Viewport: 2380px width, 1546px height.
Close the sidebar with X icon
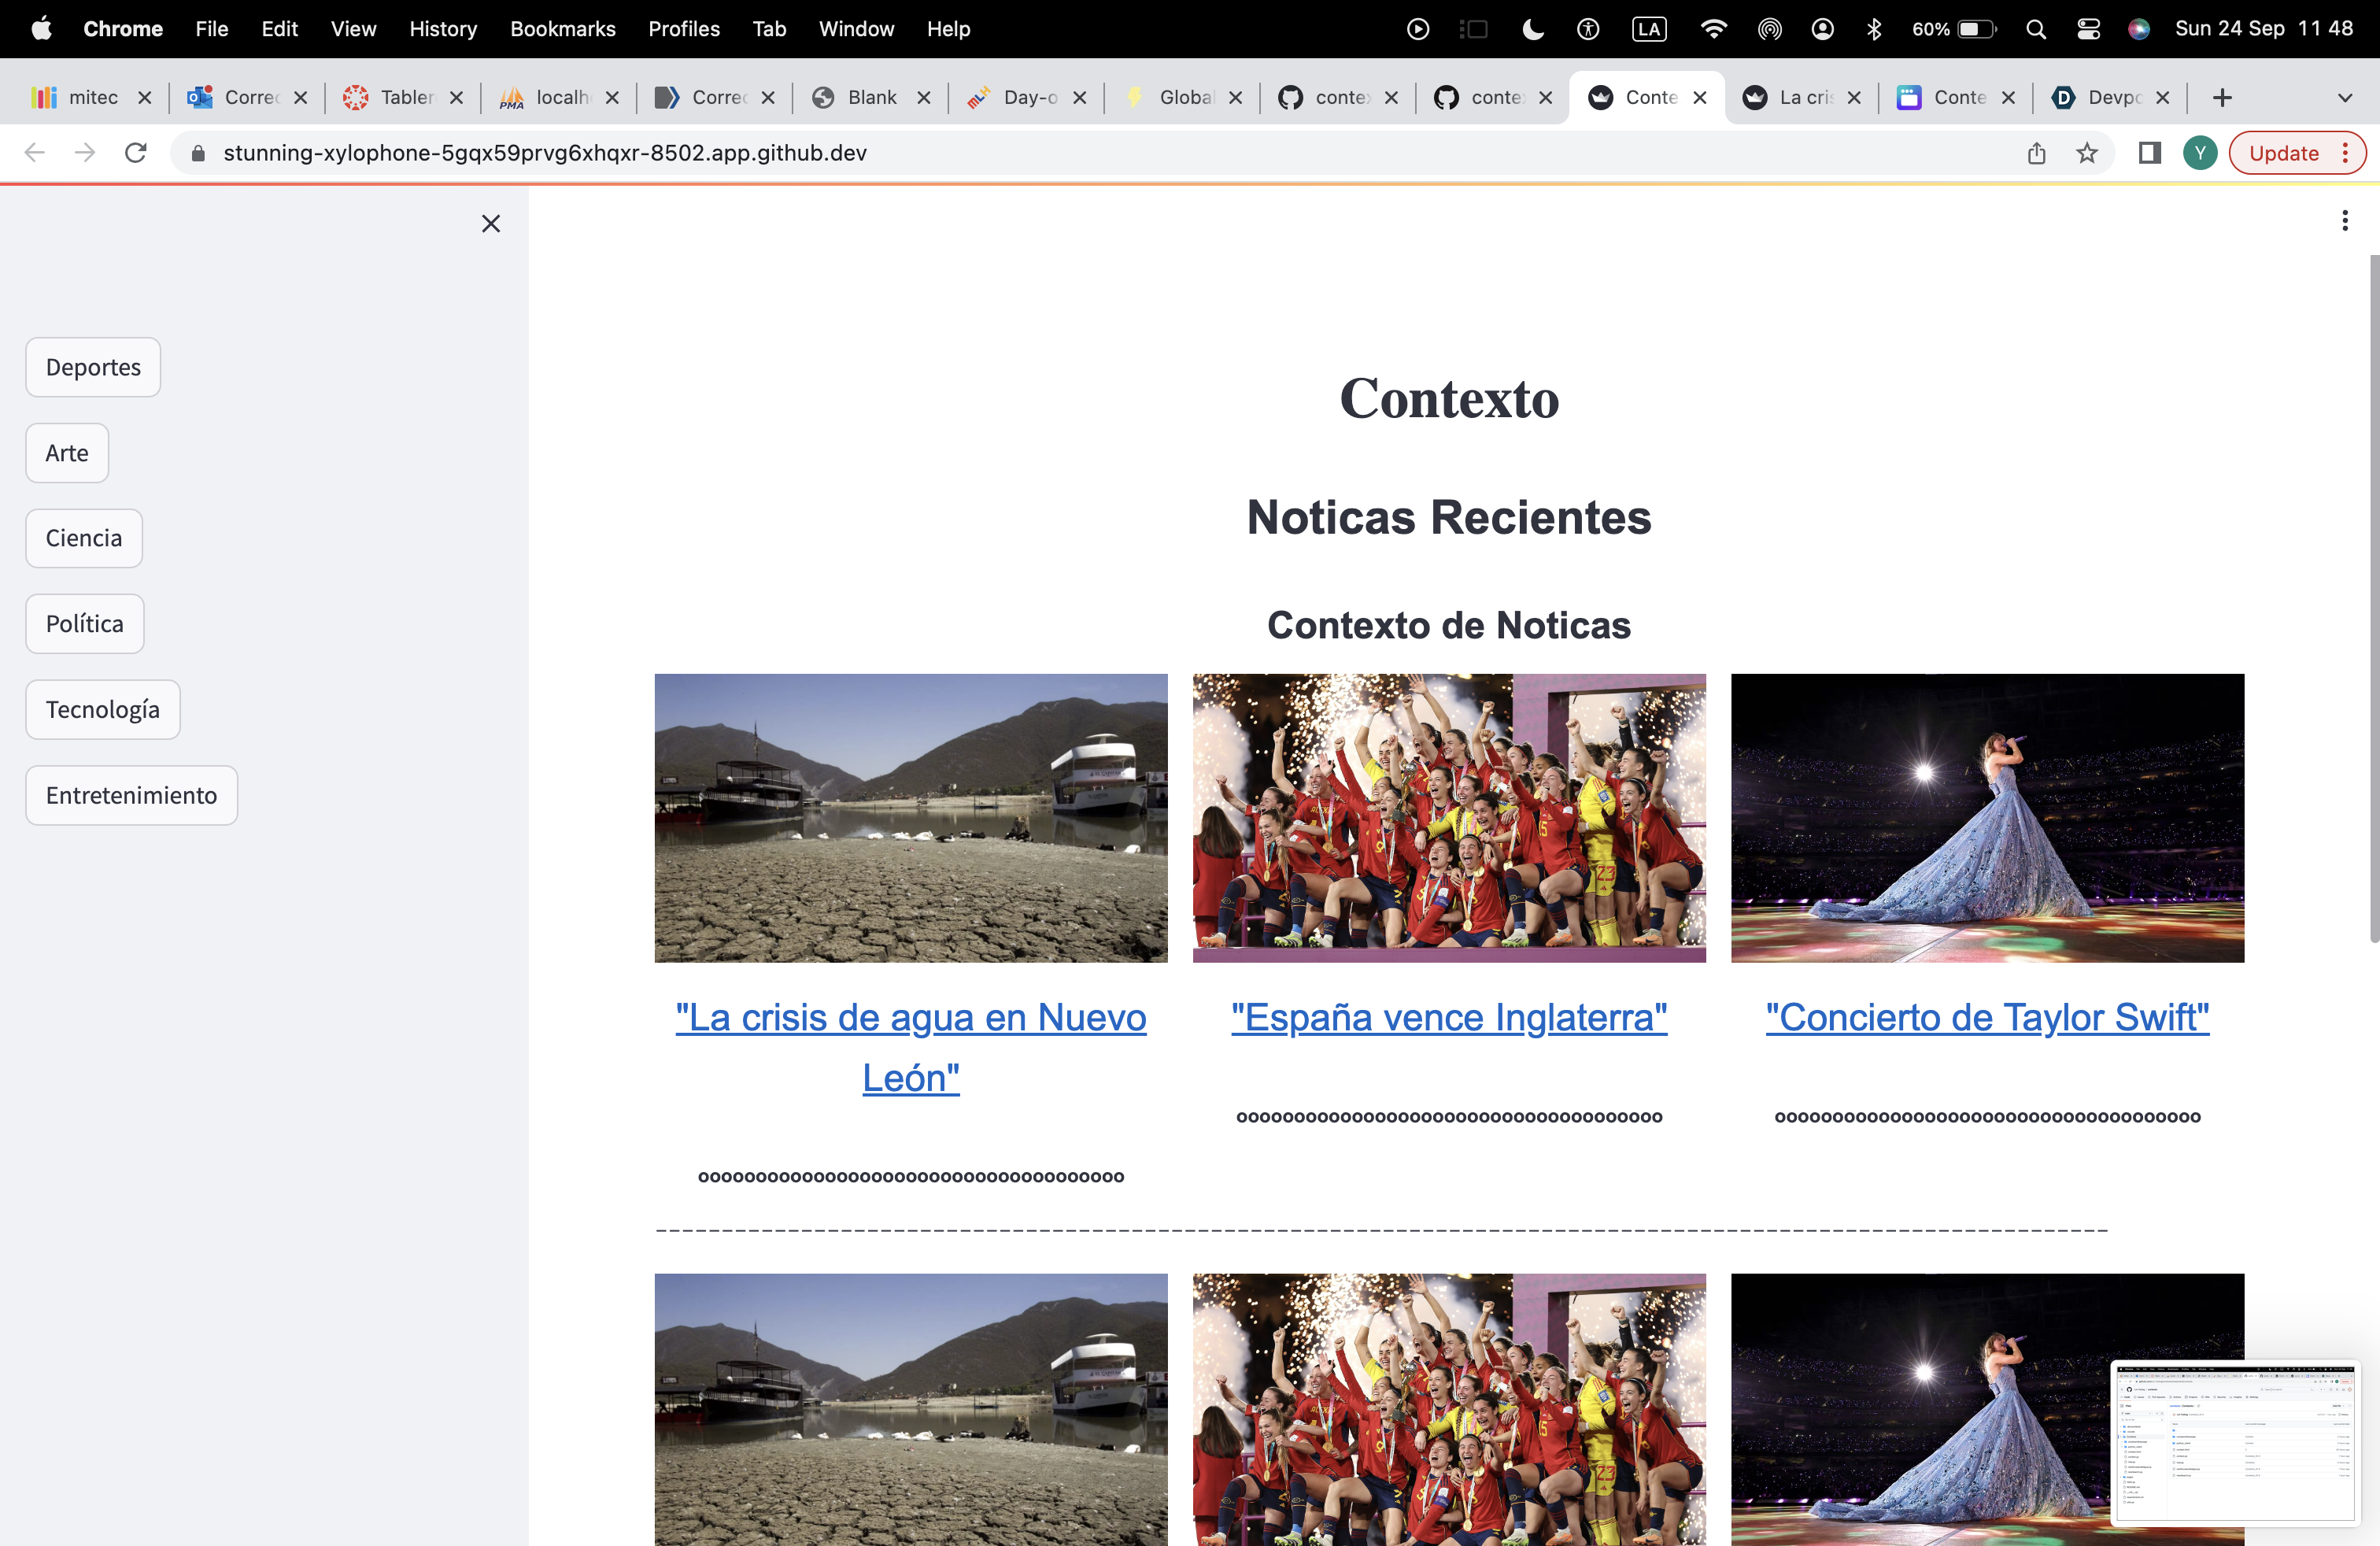(x=490, y=223)
